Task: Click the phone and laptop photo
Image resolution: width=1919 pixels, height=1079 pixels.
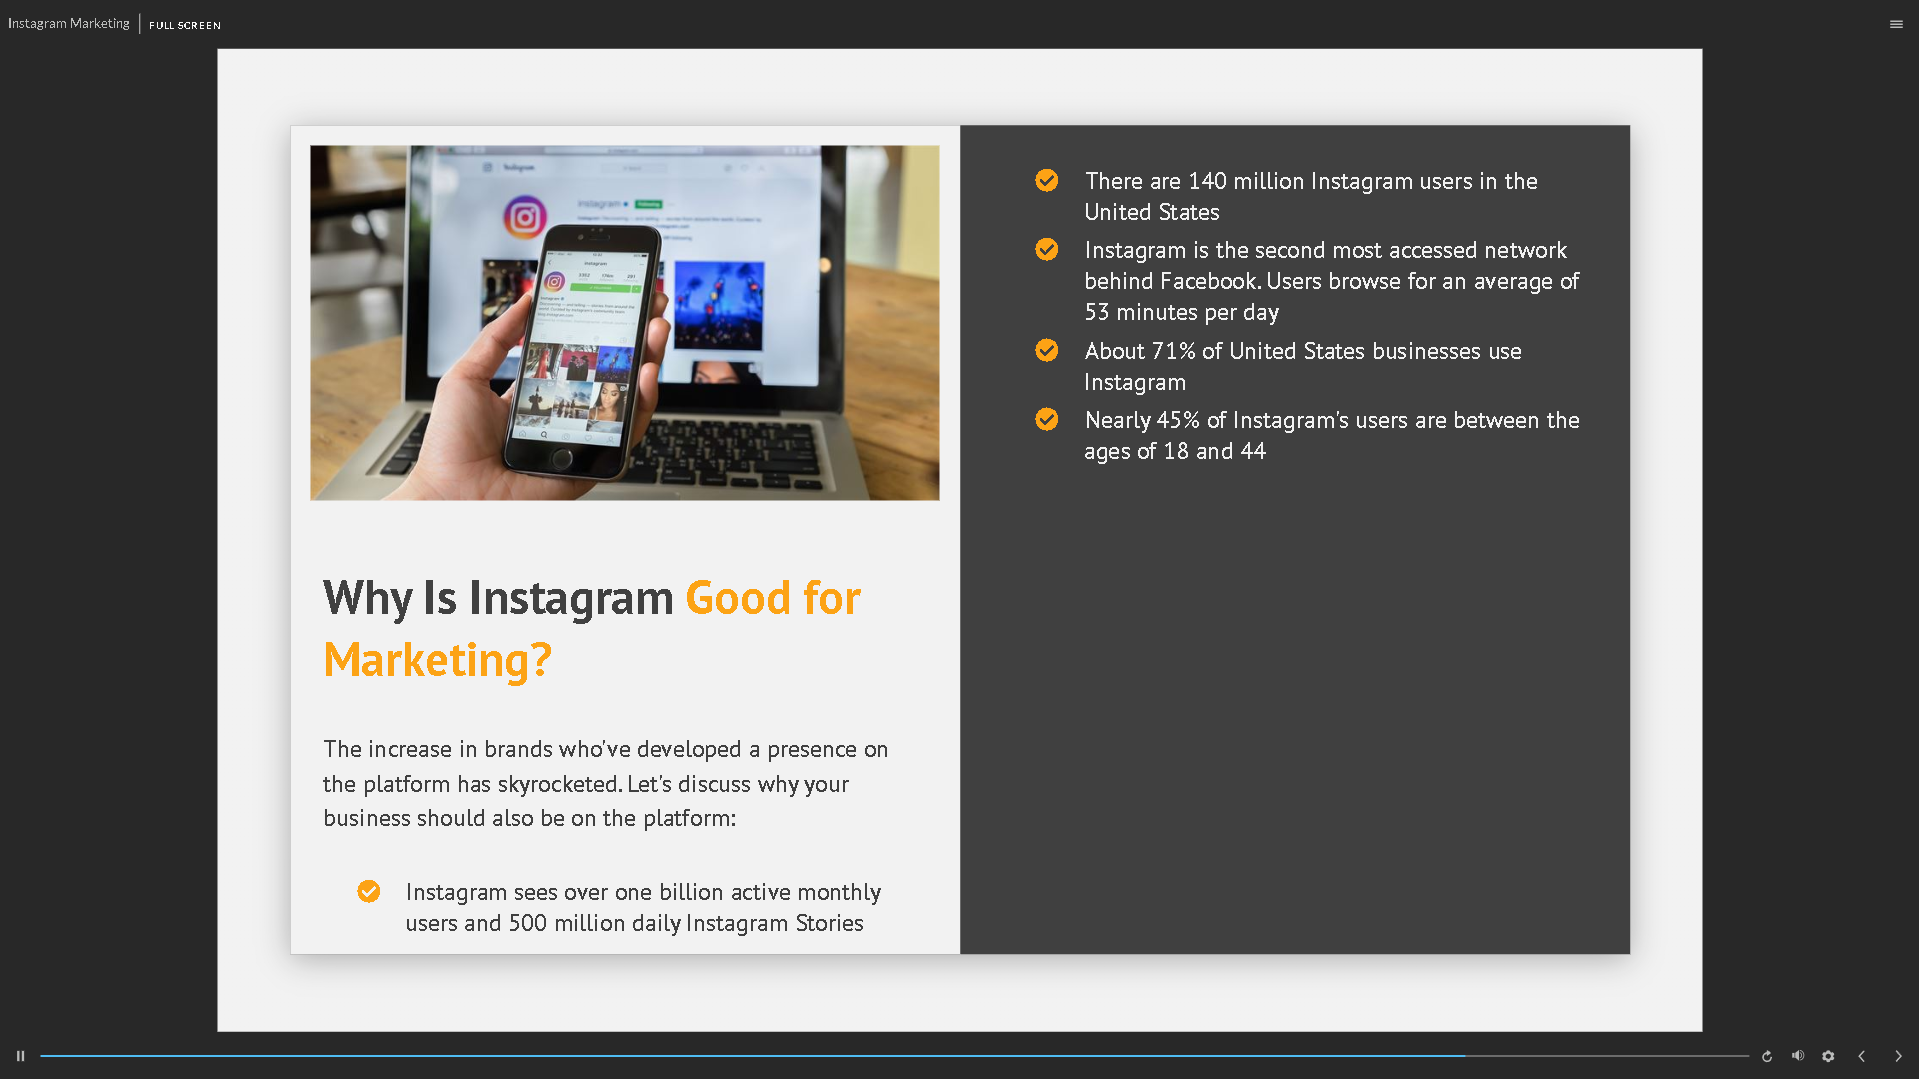Action: pos(625,322)
